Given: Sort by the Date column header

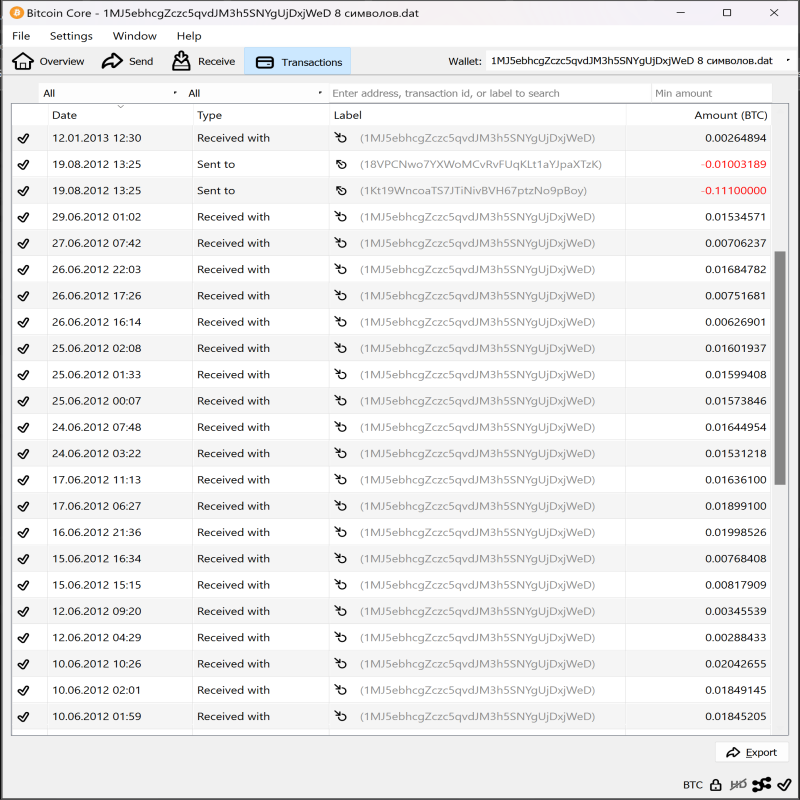Looking at the screenshot, I should 120,115.
